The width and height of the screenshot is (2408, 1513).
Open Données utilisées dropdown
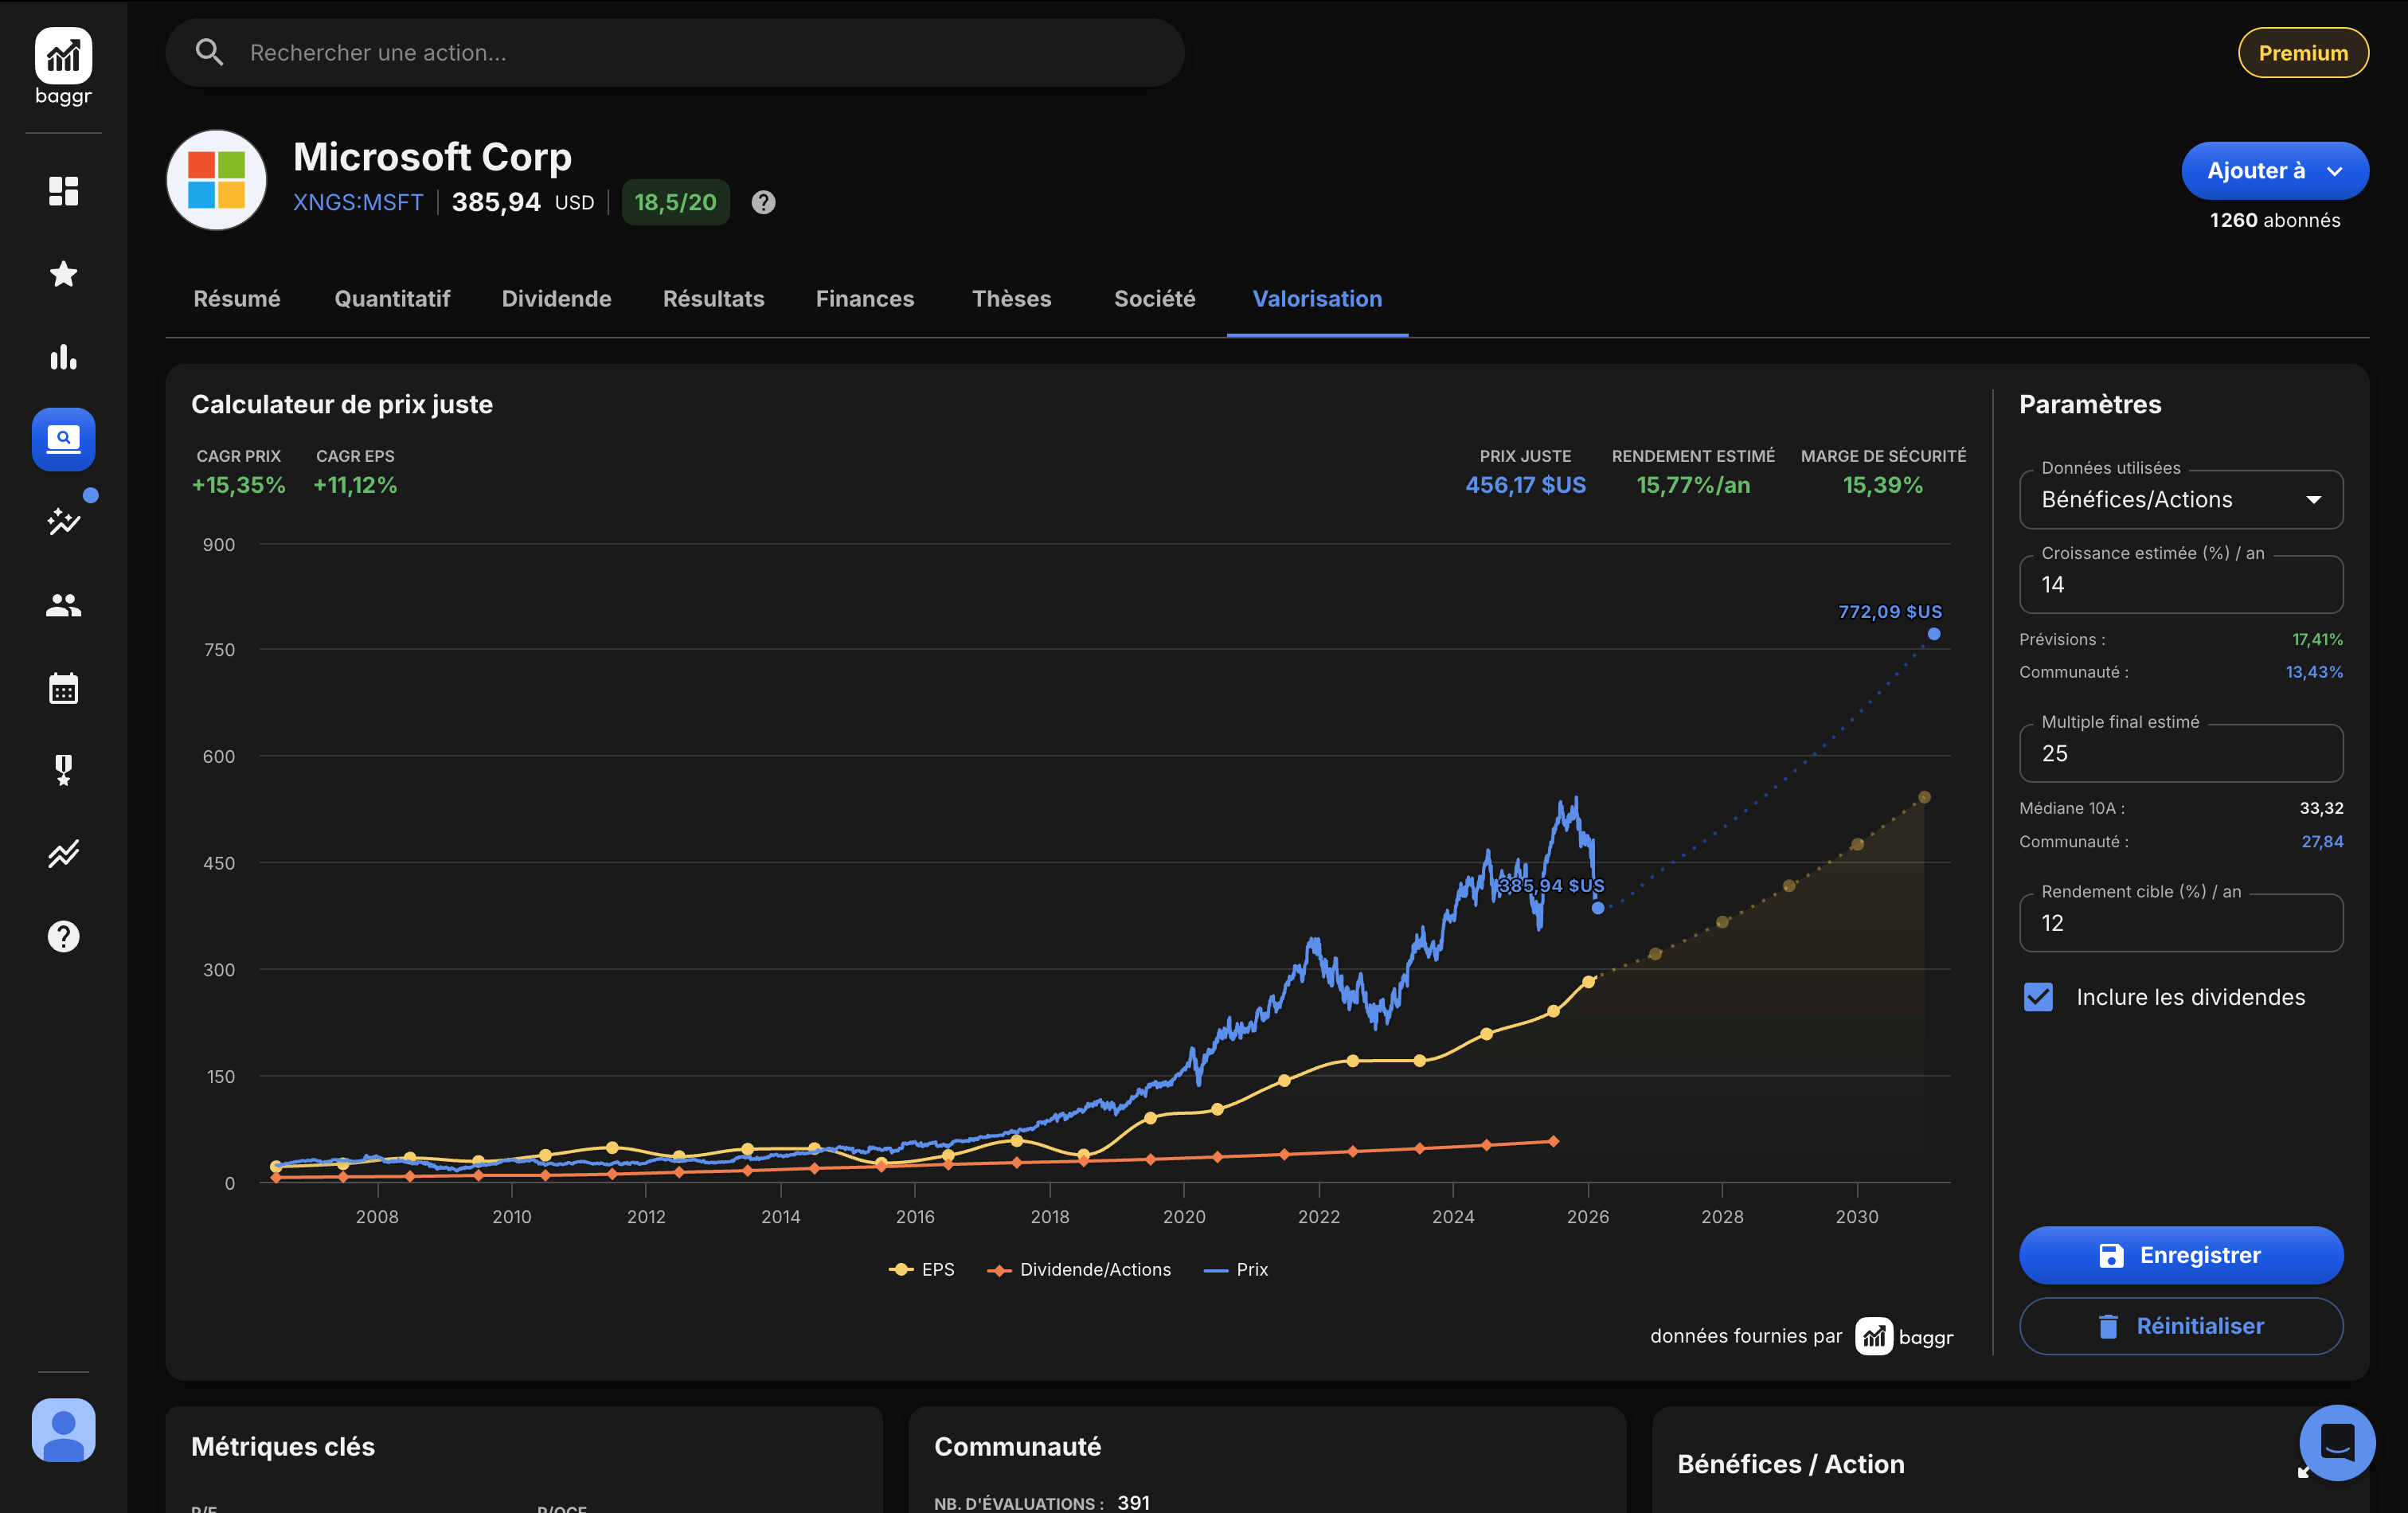click(x=2180, y=499)
